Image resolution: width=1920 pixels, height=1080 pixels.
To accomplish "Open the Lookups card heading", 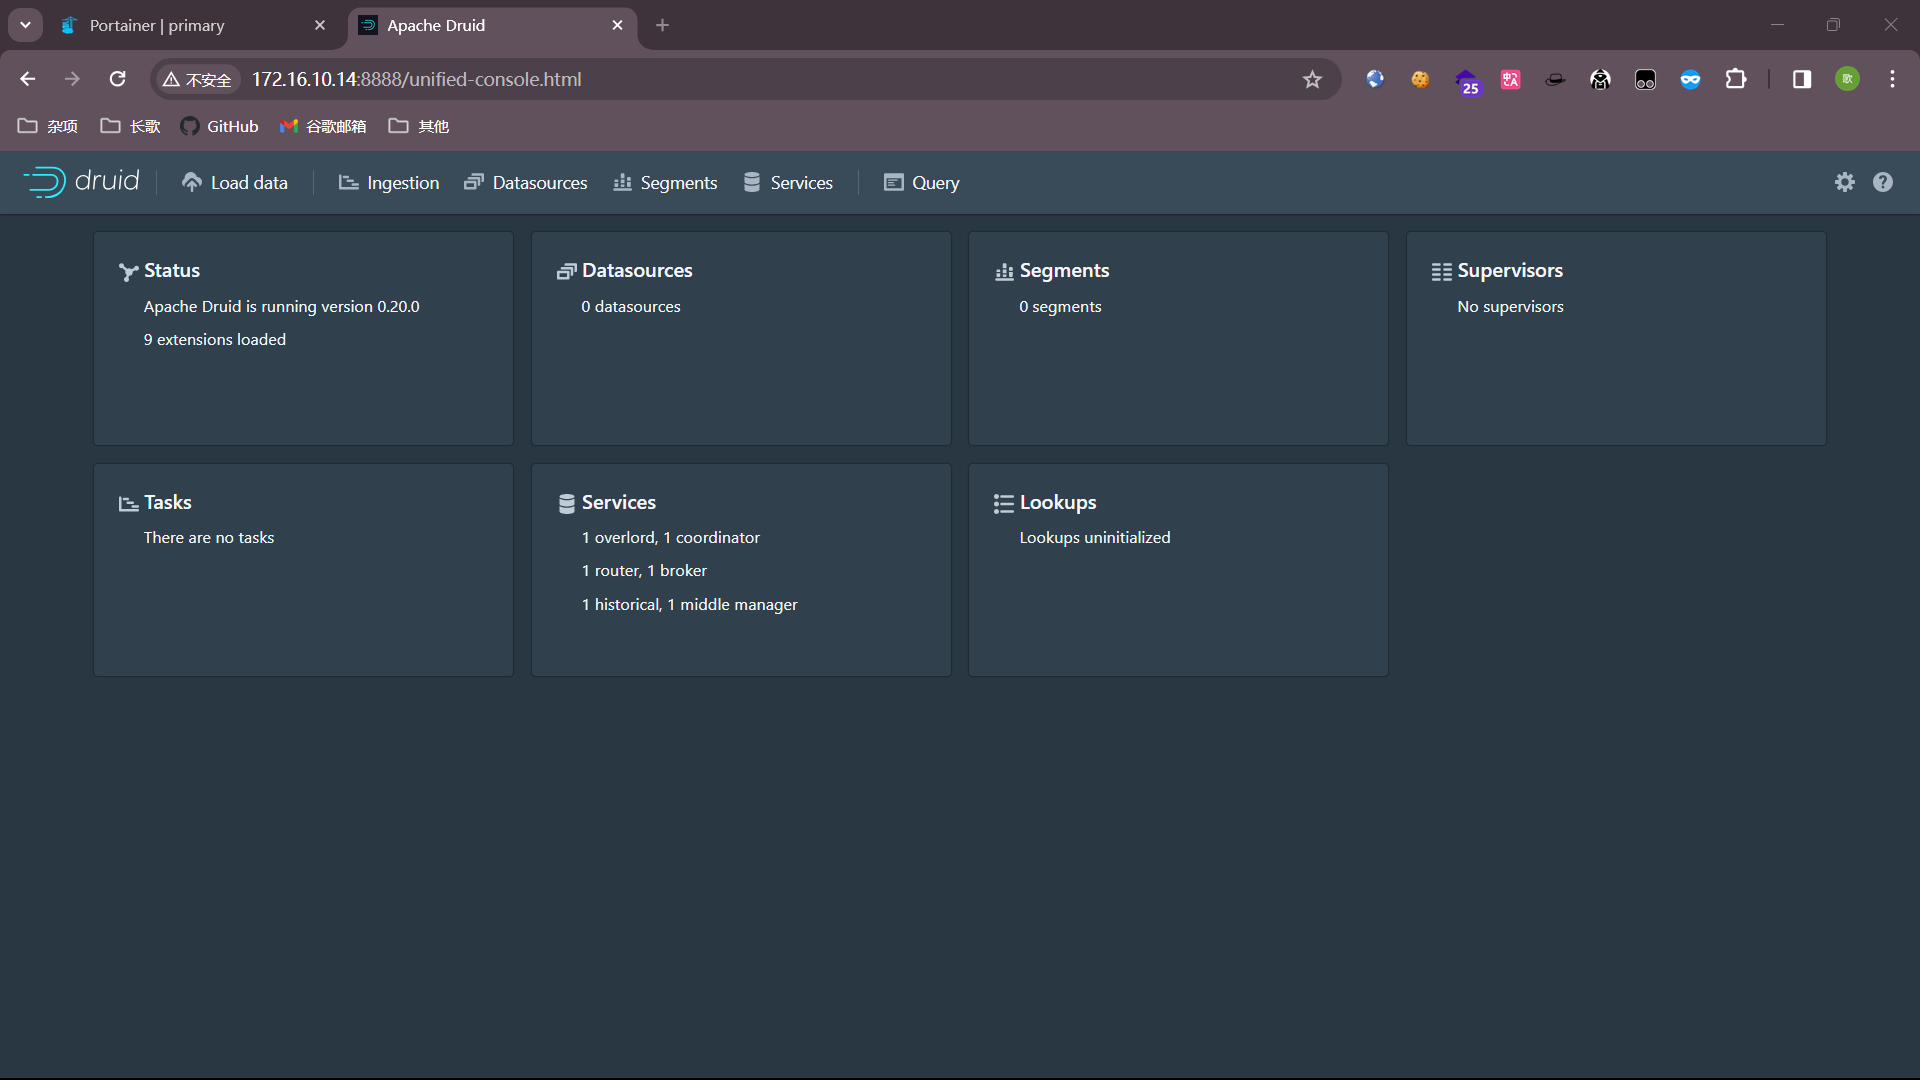I will coord(1058,502).
